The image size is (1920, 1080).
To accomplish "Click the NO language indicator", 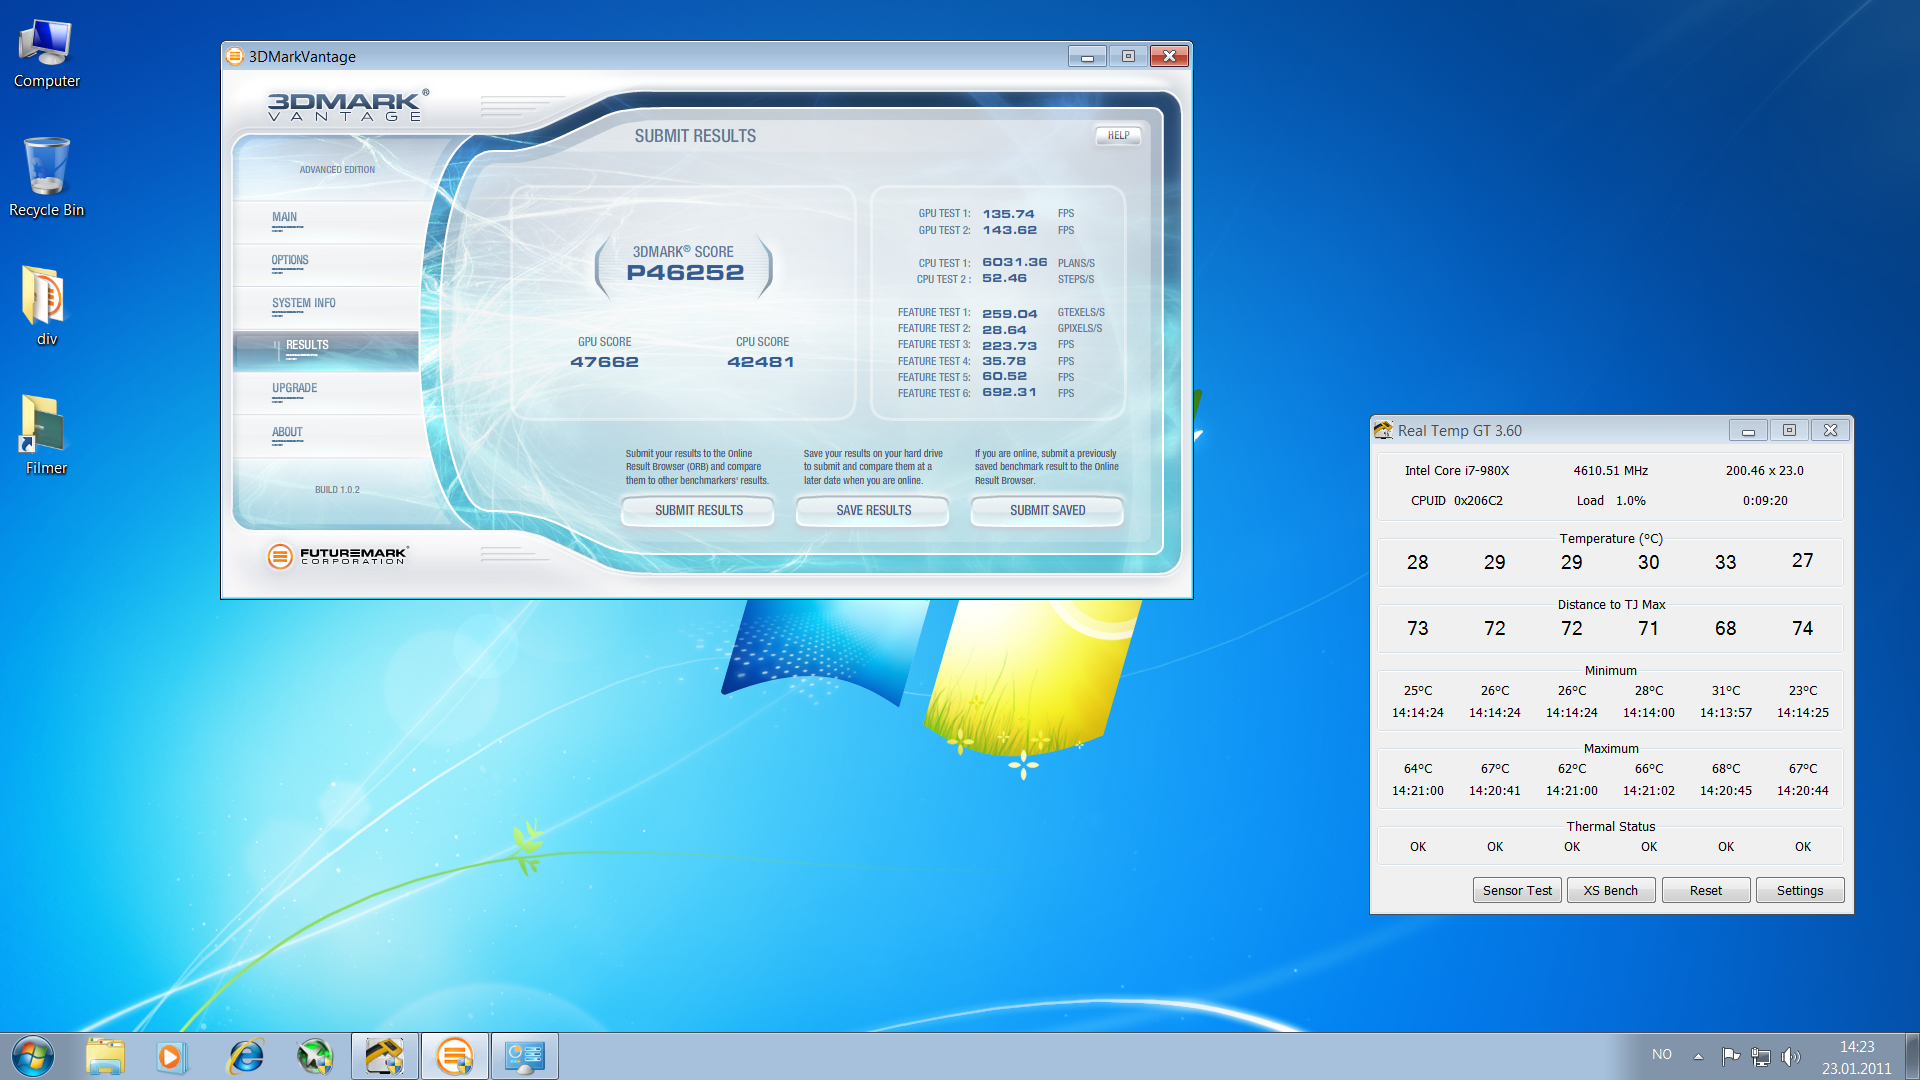I will [x=1662, y=1055].
